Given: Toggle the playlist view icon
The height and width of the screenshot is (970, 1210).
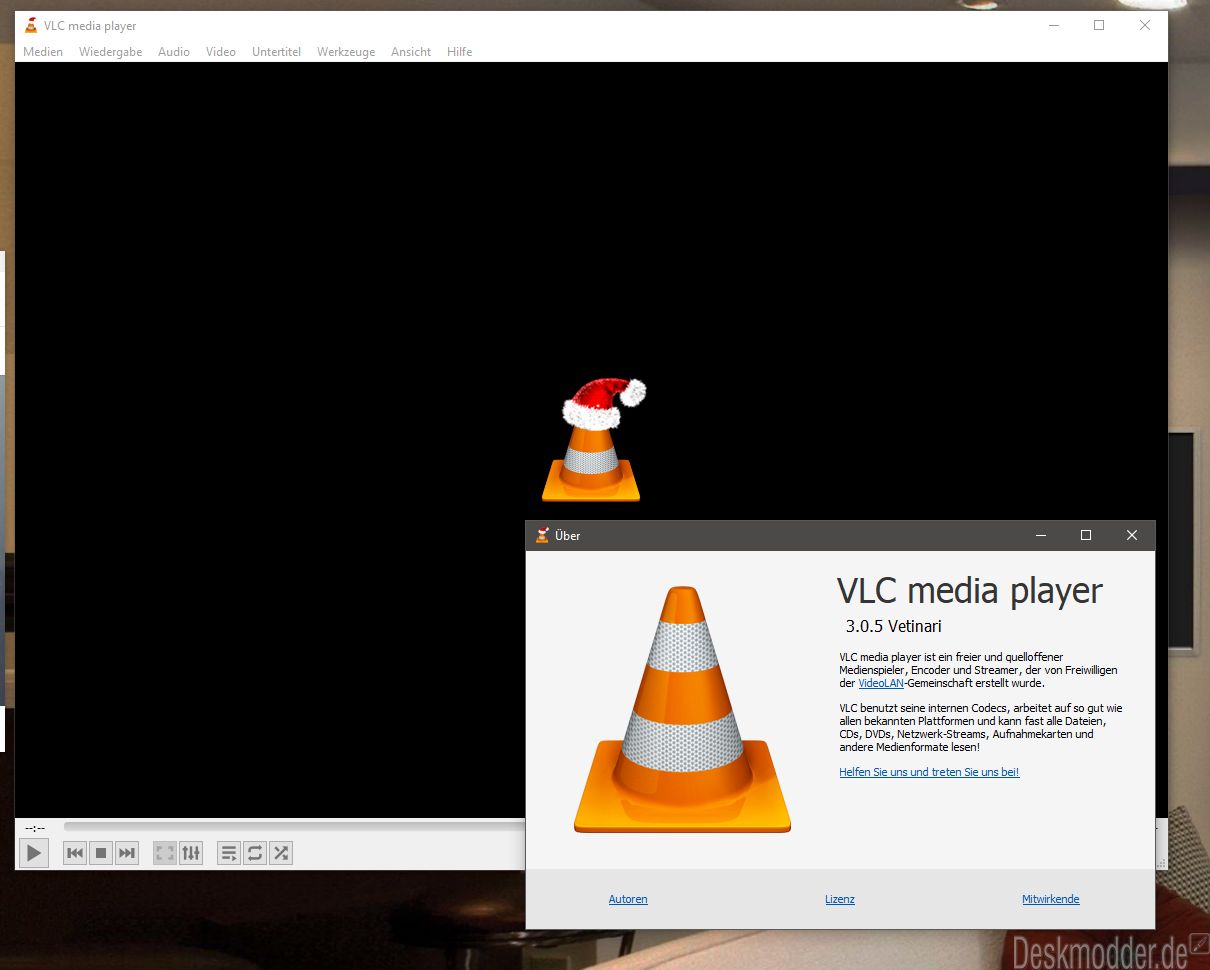Looking at the screenshot, I should click(229, 853).
